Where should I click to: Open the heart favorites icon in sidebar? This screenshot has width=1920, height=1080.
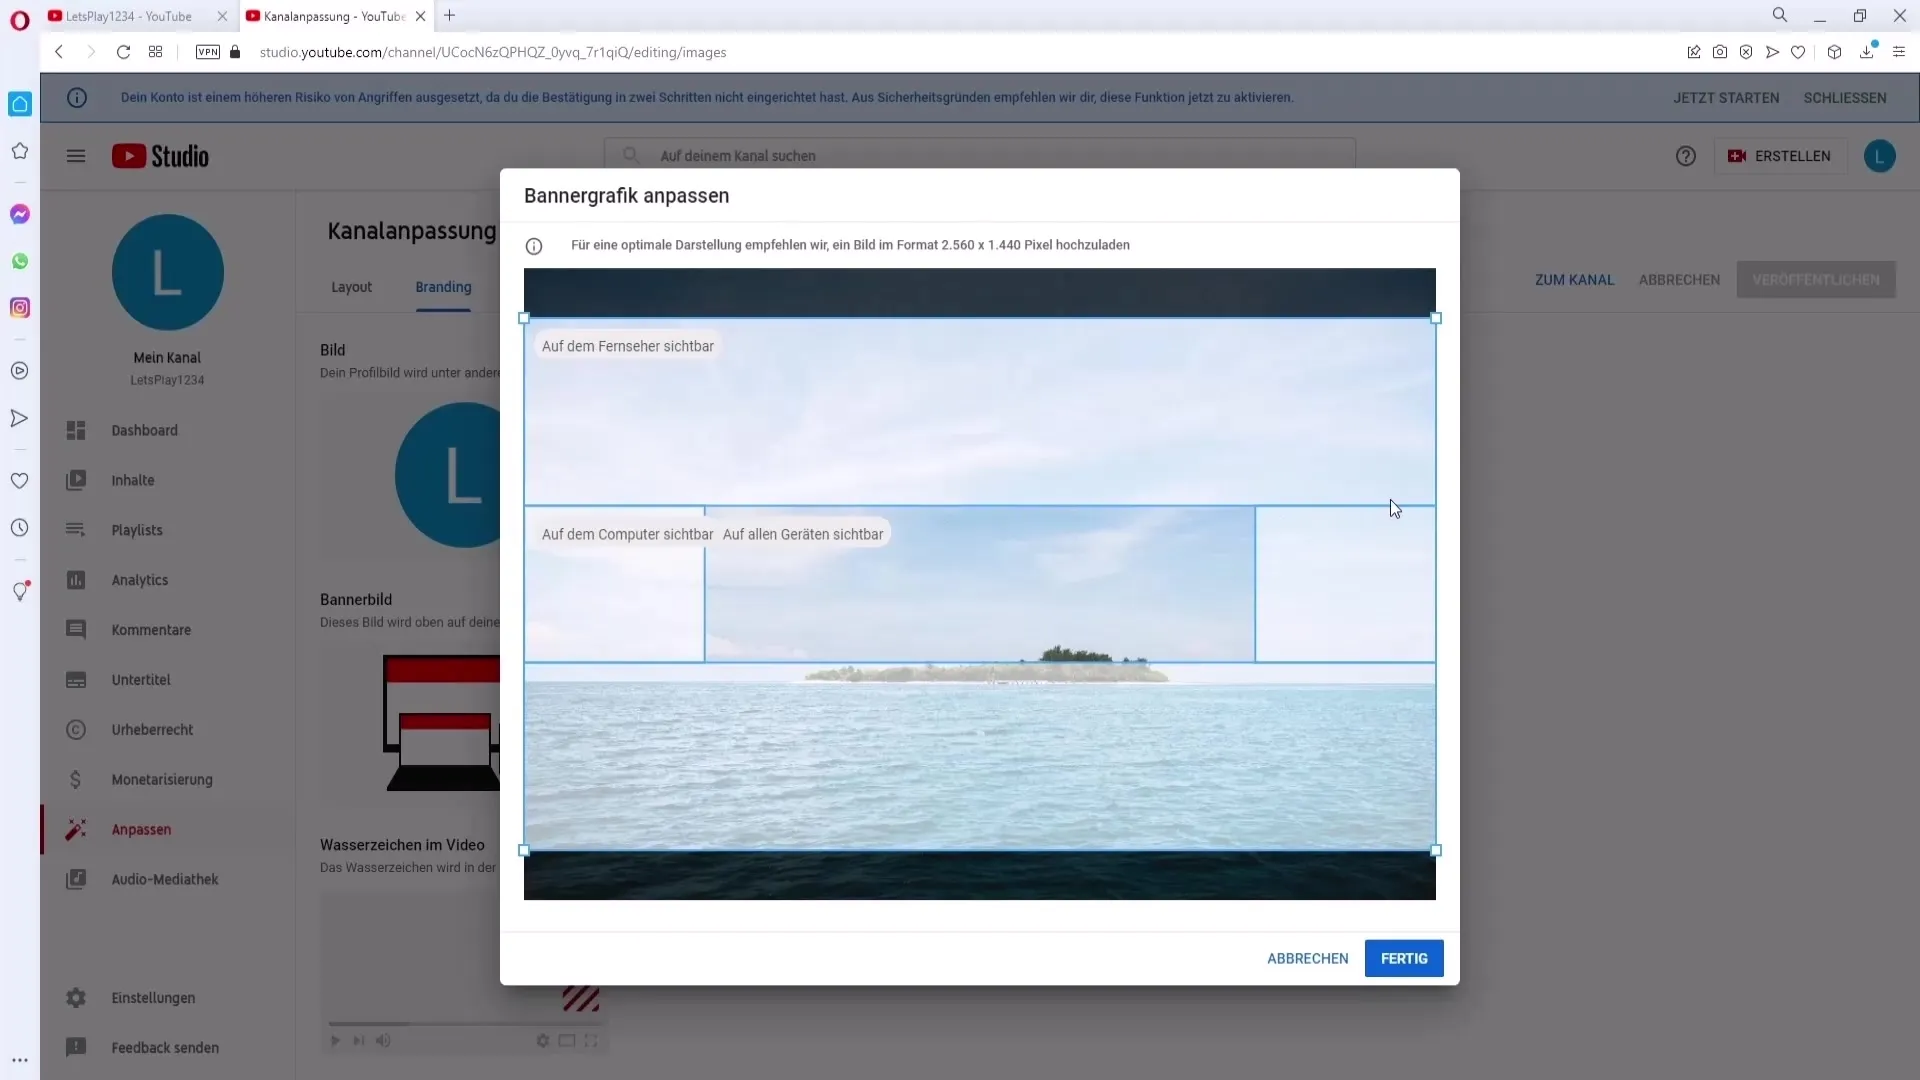20,481
